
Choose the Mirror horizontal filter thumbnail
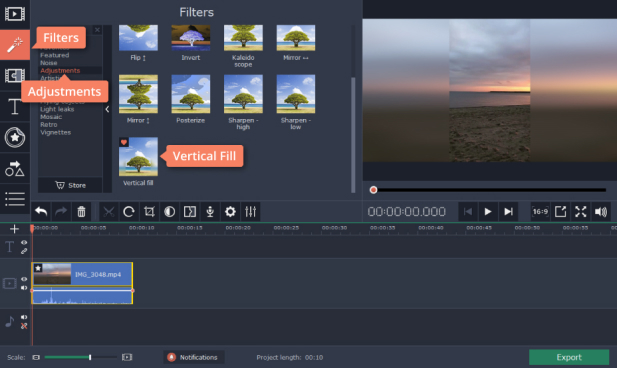pyautogui.click(x=296, y=38)
